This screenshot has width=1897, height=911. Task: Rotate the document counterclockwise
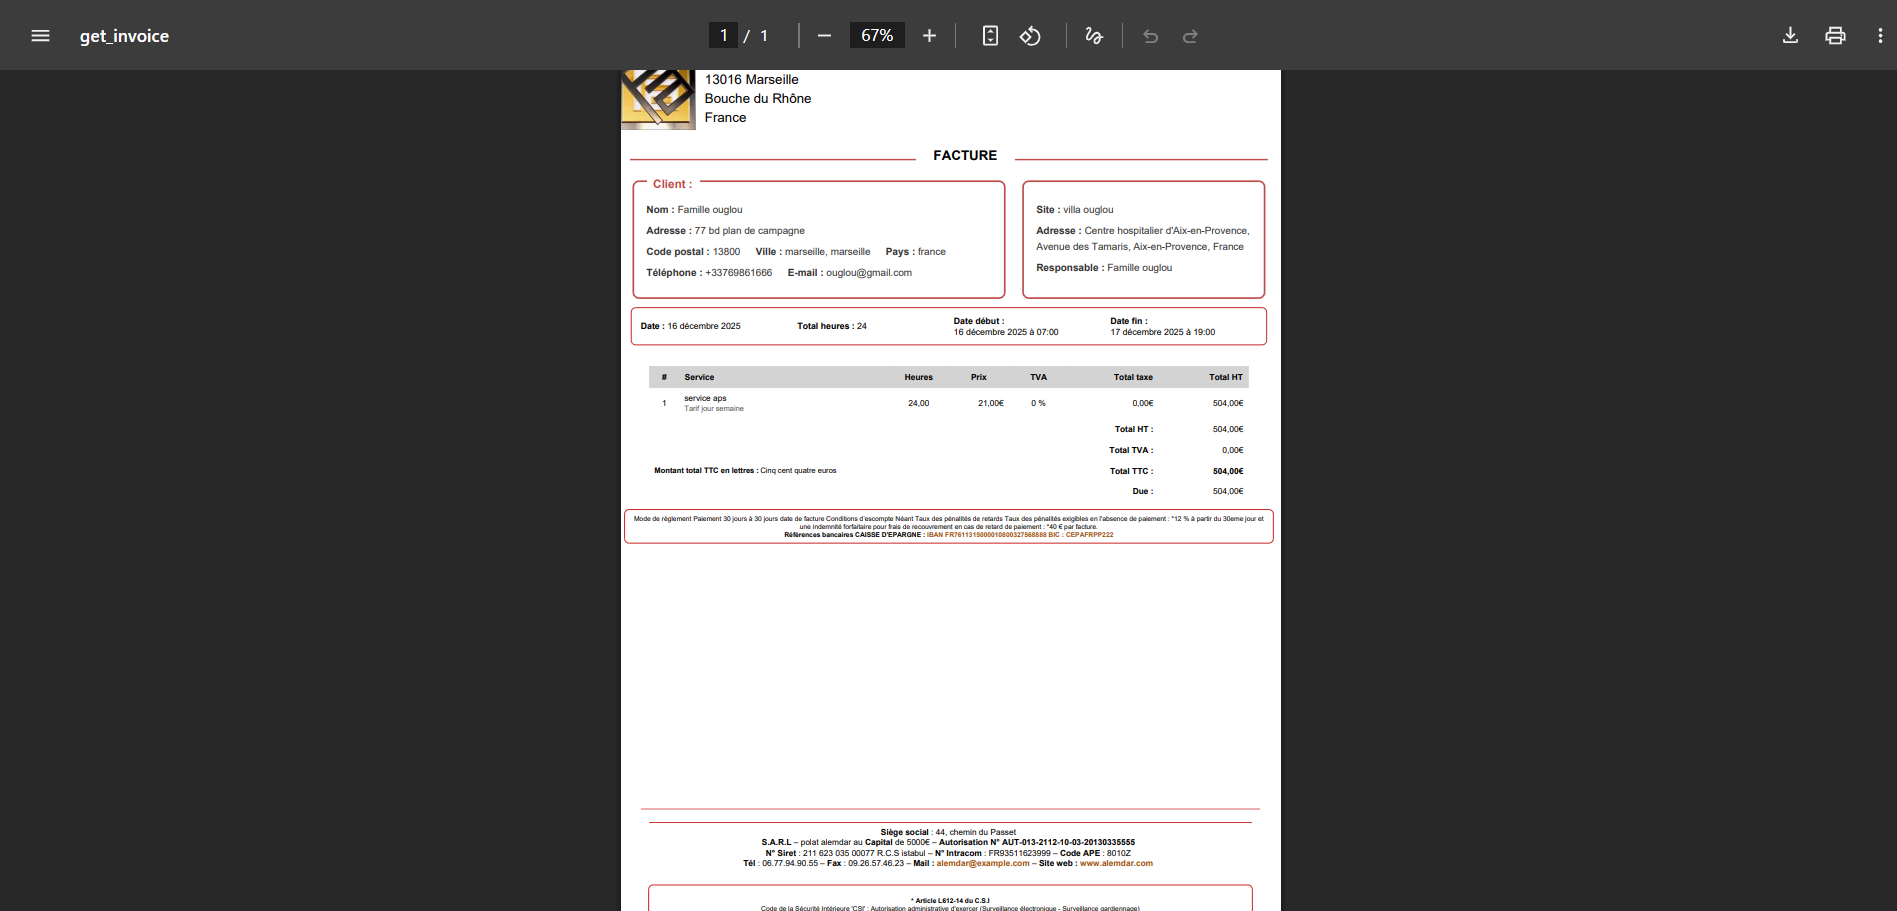(1030, 36)
